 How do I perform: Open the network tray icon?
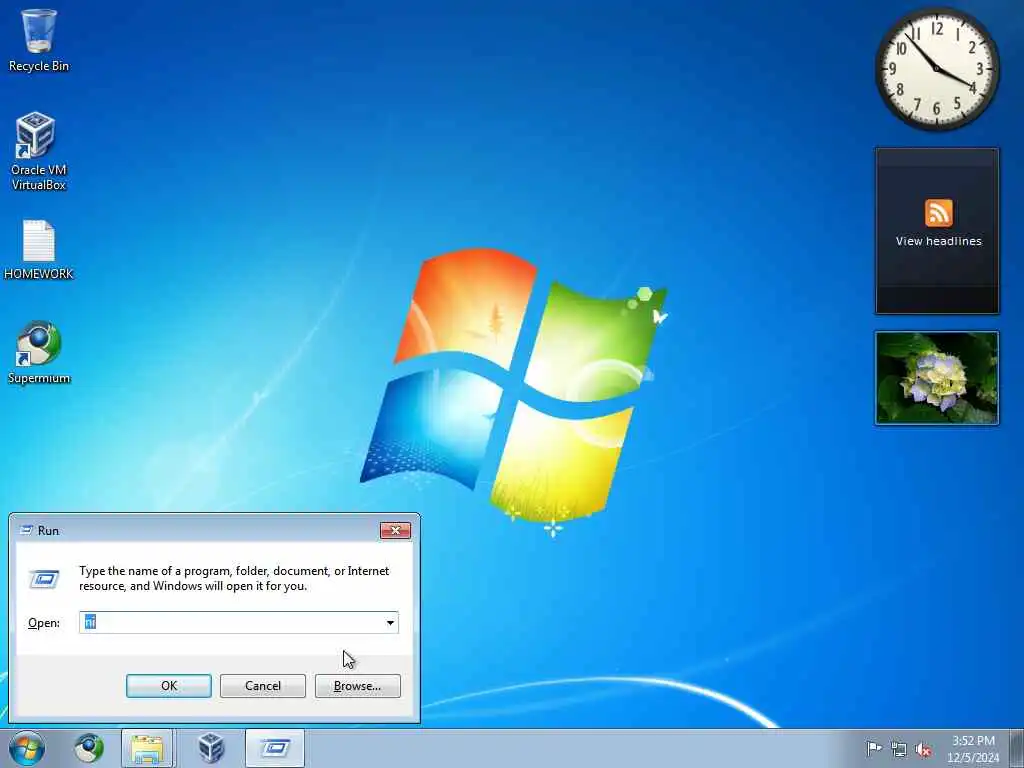click(899, 749)
